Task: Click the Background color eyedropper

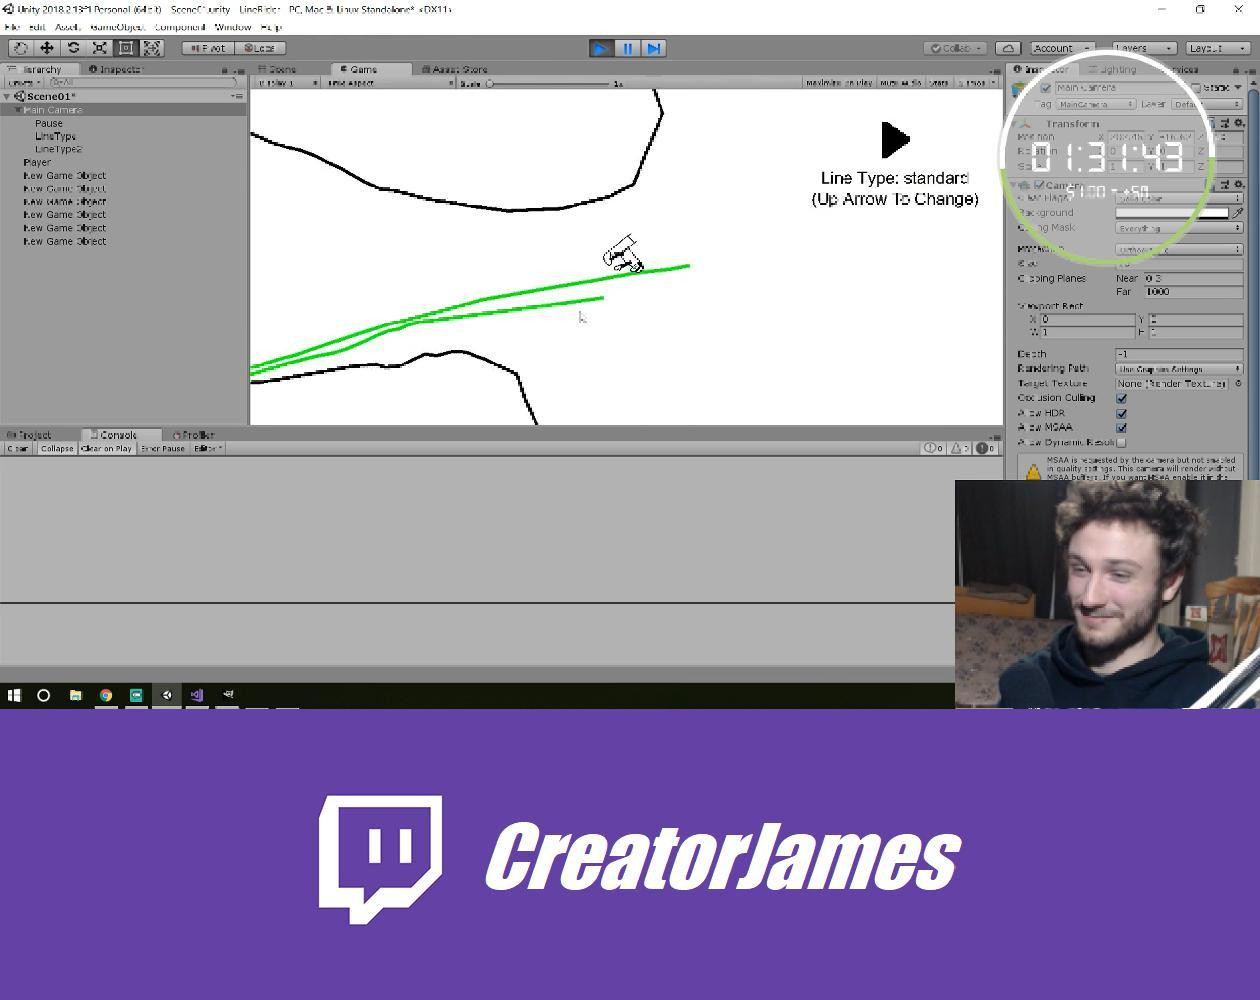Action: 1238,212
